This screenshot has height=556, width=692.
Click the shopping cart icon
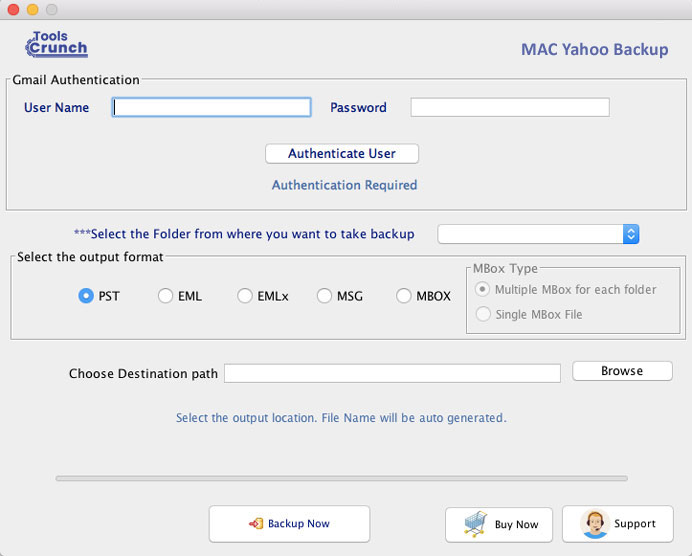475,524
